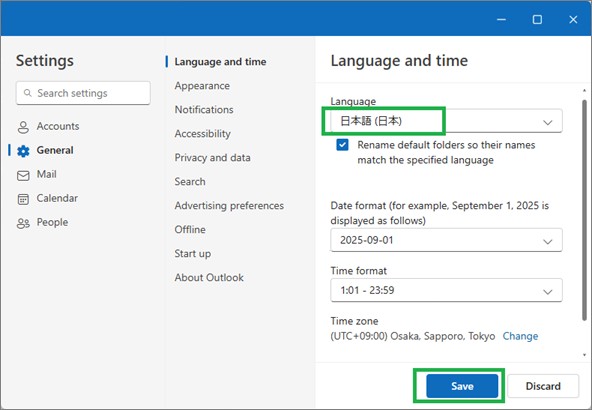Click the scrollbar down arrow

[x=584, y=355]
